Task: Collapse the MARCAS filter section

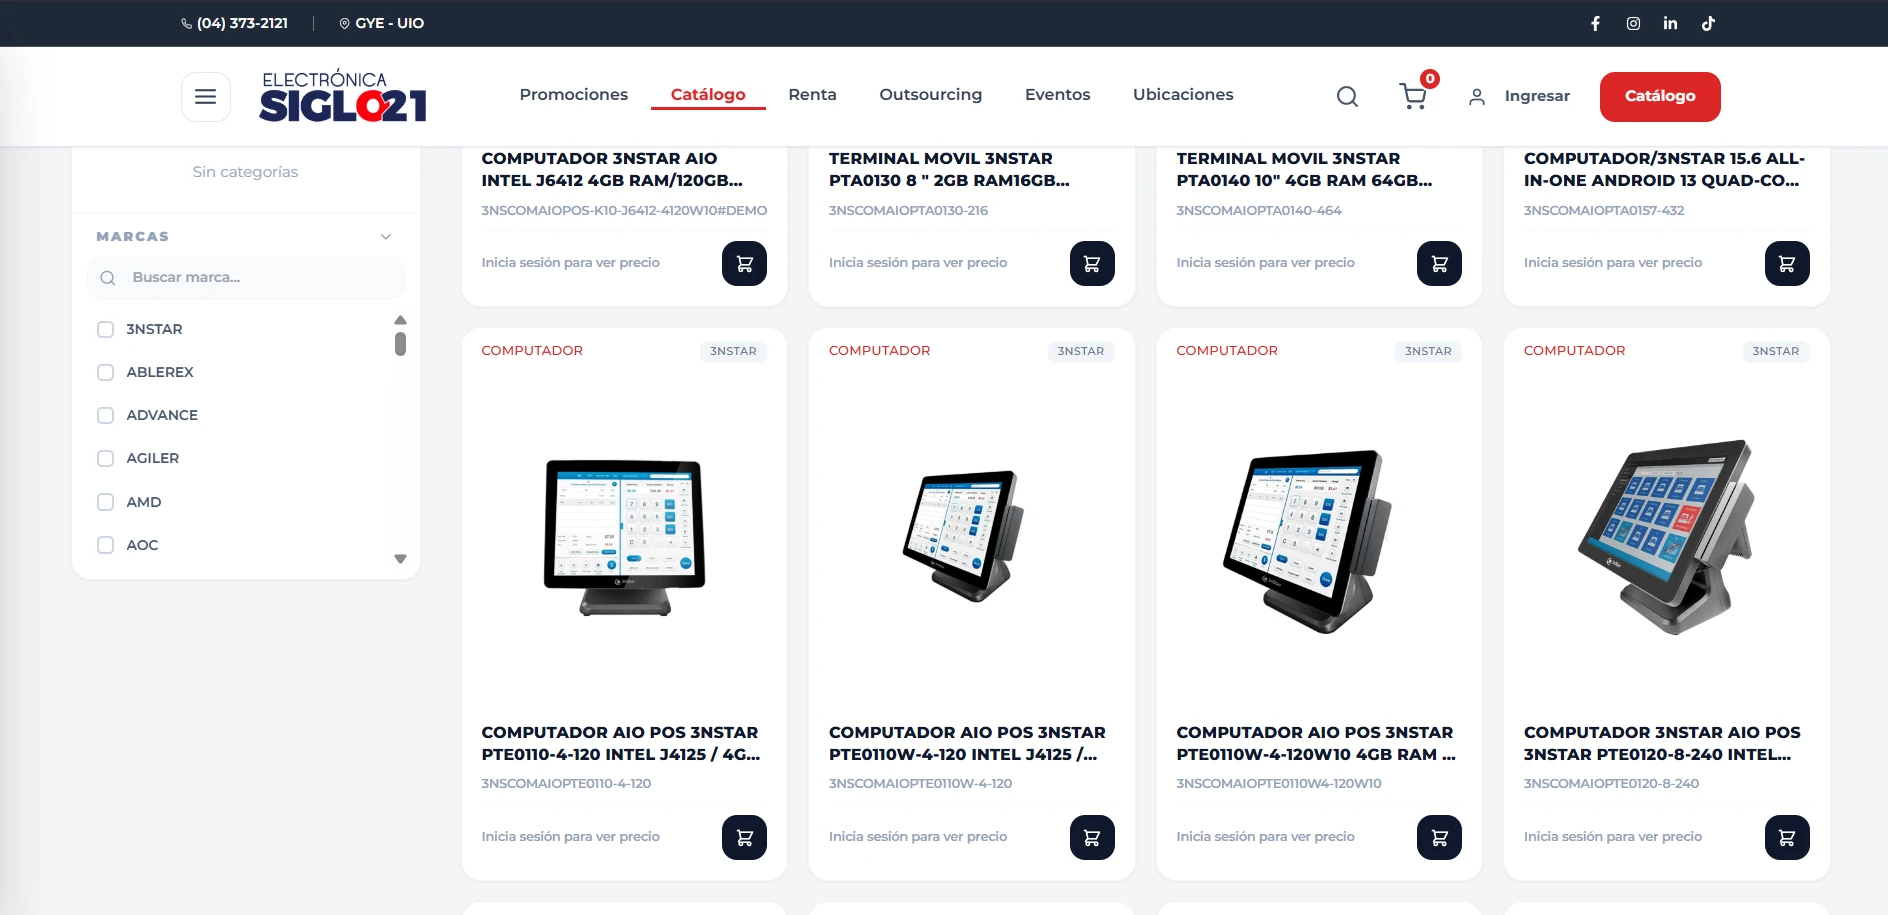Action: 386,237
